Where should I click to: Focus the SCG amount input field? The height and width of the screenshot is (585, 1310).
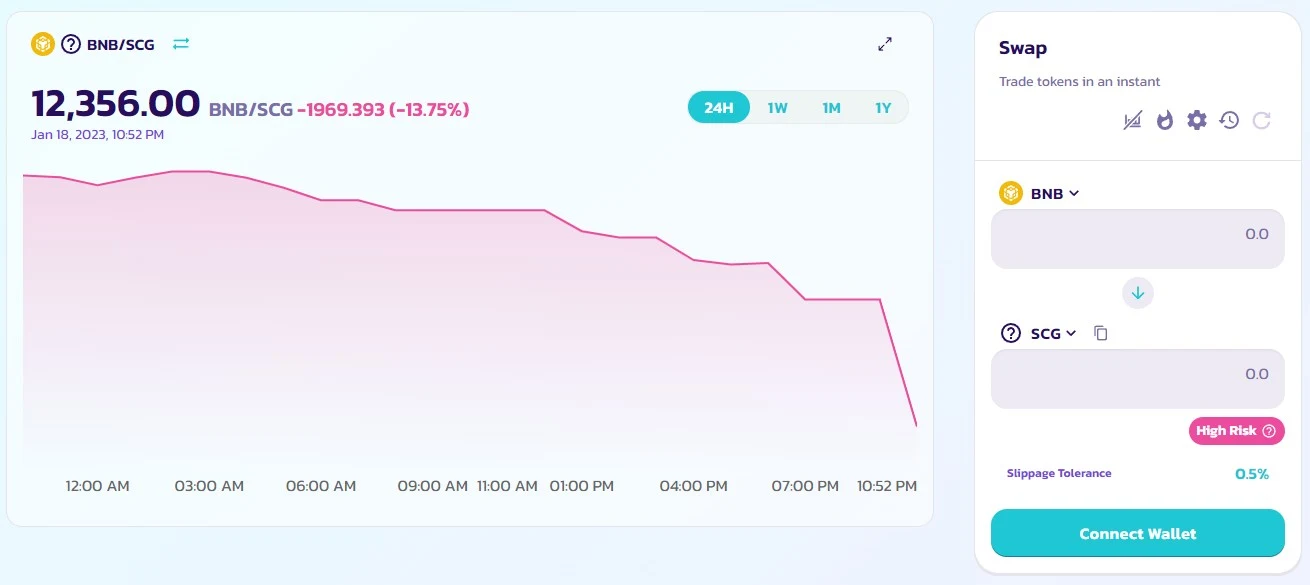point(1138,378)
